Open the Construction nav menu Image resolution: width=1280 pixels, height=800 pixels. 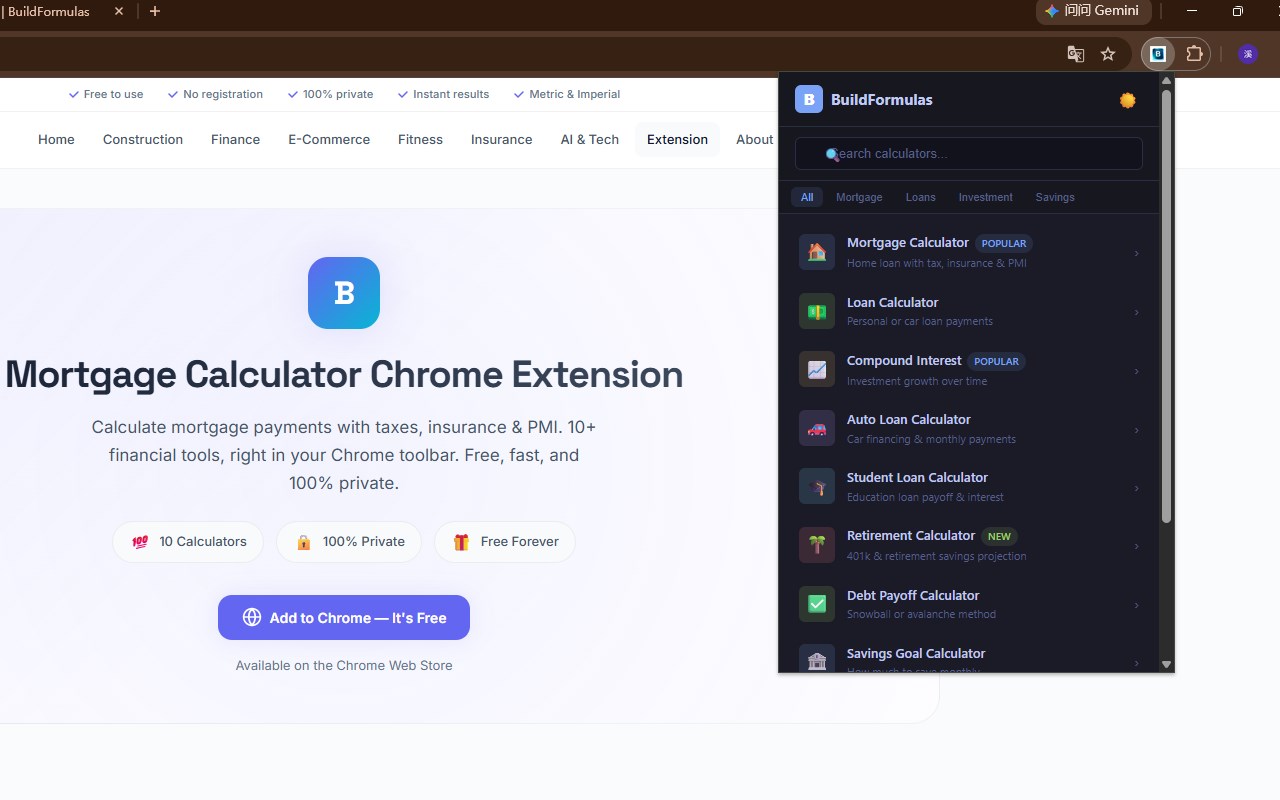pos(143,140)
